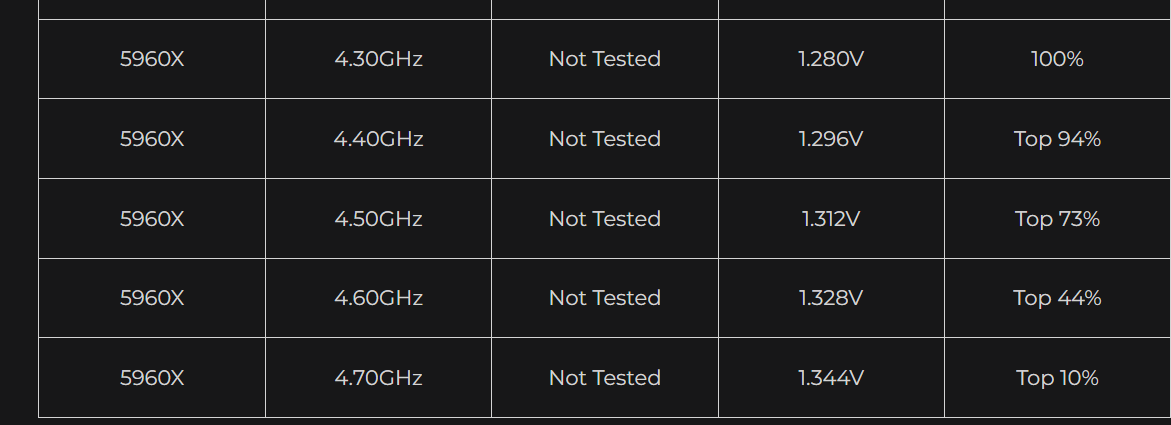
Task: Click the 1.296V voltage cell
Action: 831,139
